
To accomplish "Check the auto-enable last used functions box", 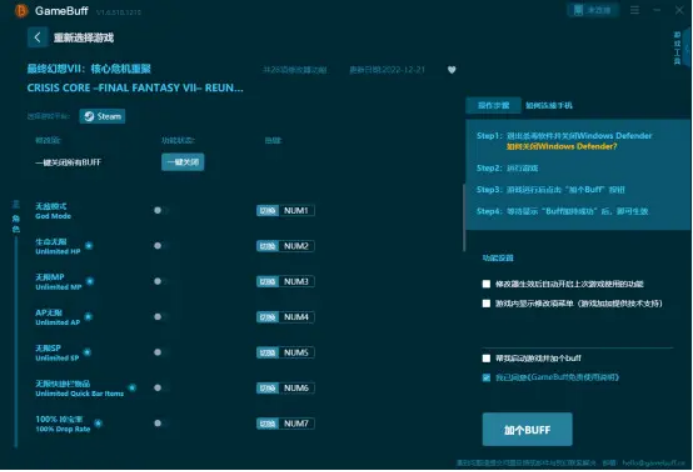I will [x=486, y=284].
